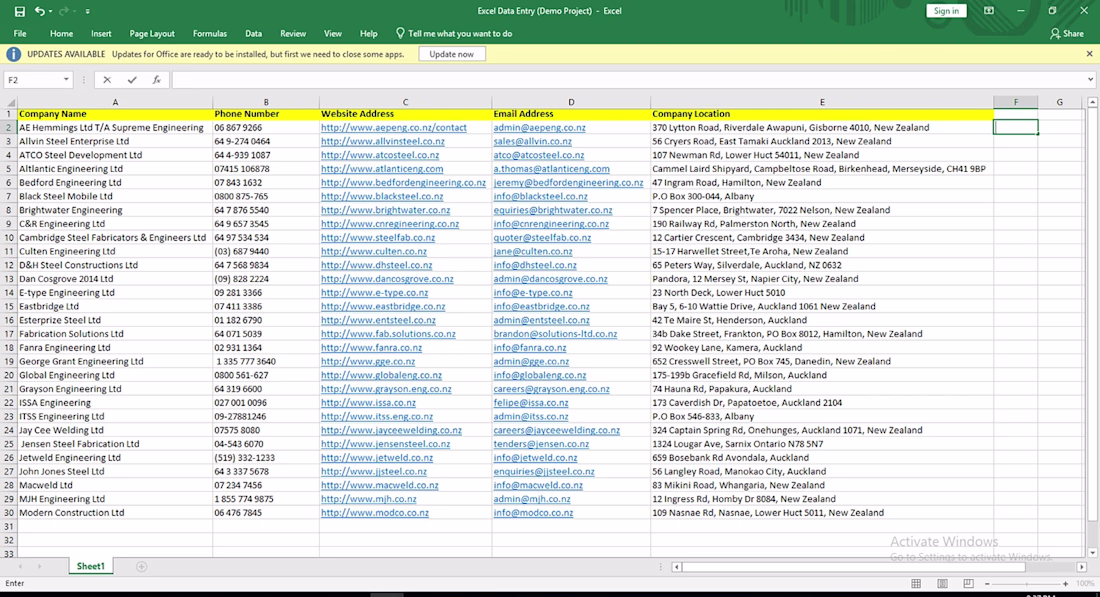Open the http://www.jetweld.co.nz link
Screen dimensions: 1100x597
coord(377,457)
